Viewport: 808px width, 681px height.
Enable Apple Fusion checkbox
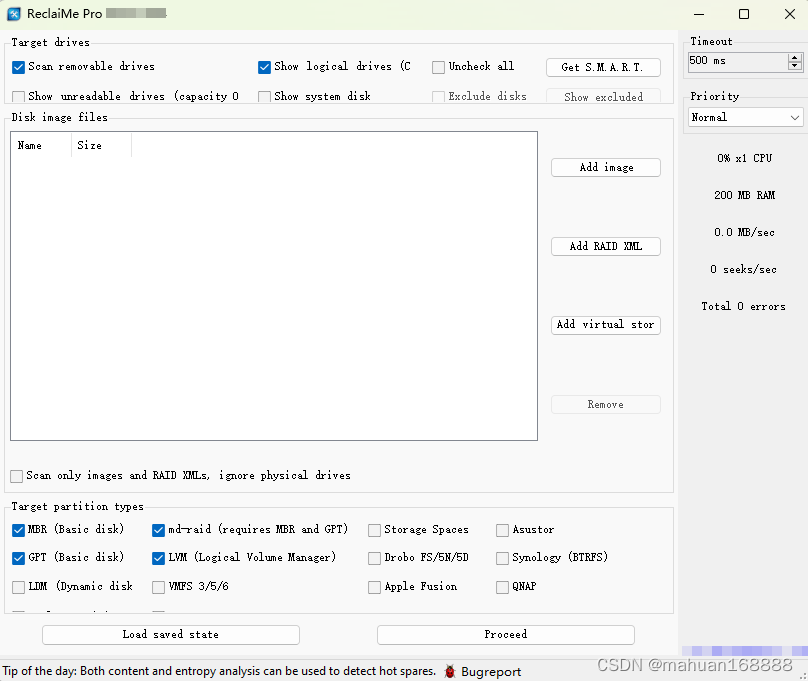[375, 587]
